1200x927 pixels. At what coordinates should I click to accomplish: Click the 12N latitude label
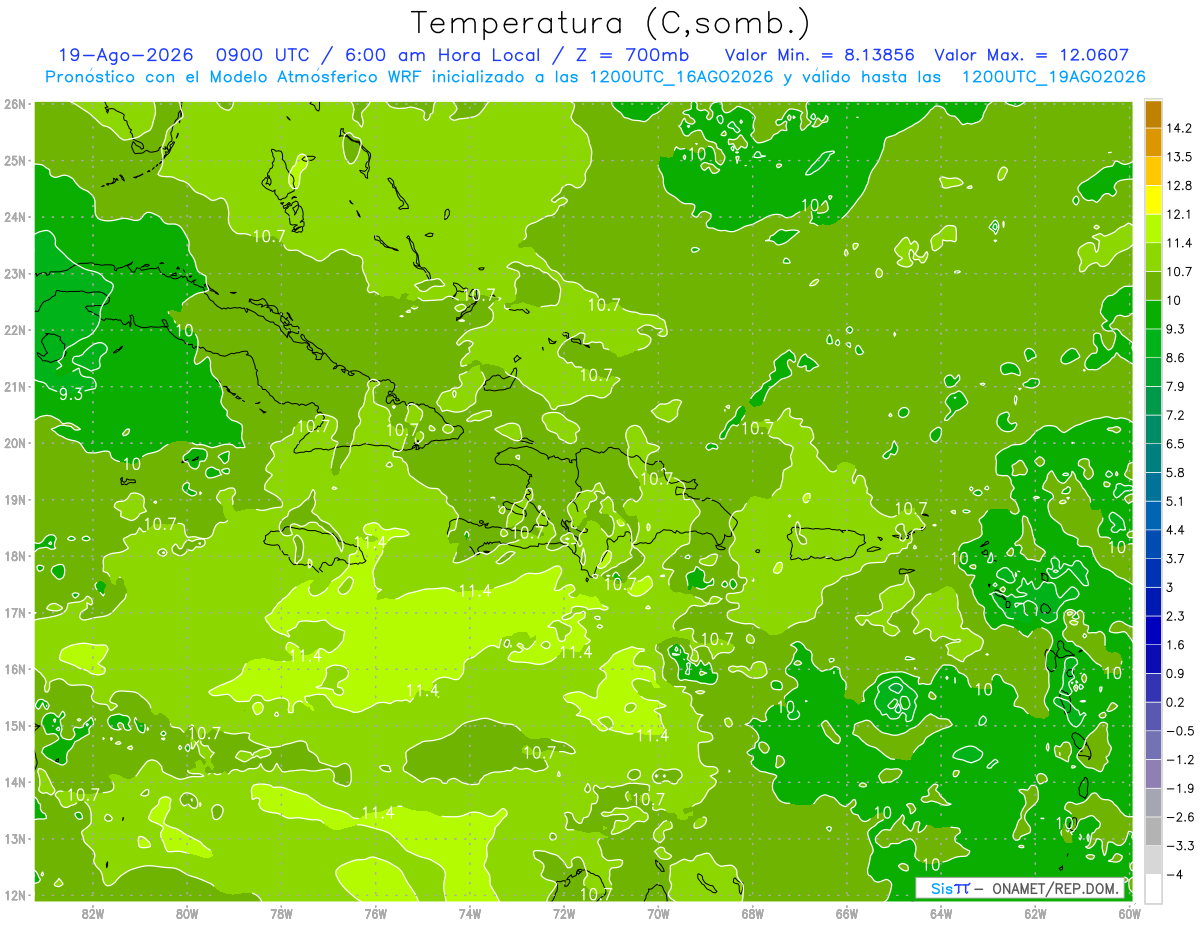coord(15,895)
